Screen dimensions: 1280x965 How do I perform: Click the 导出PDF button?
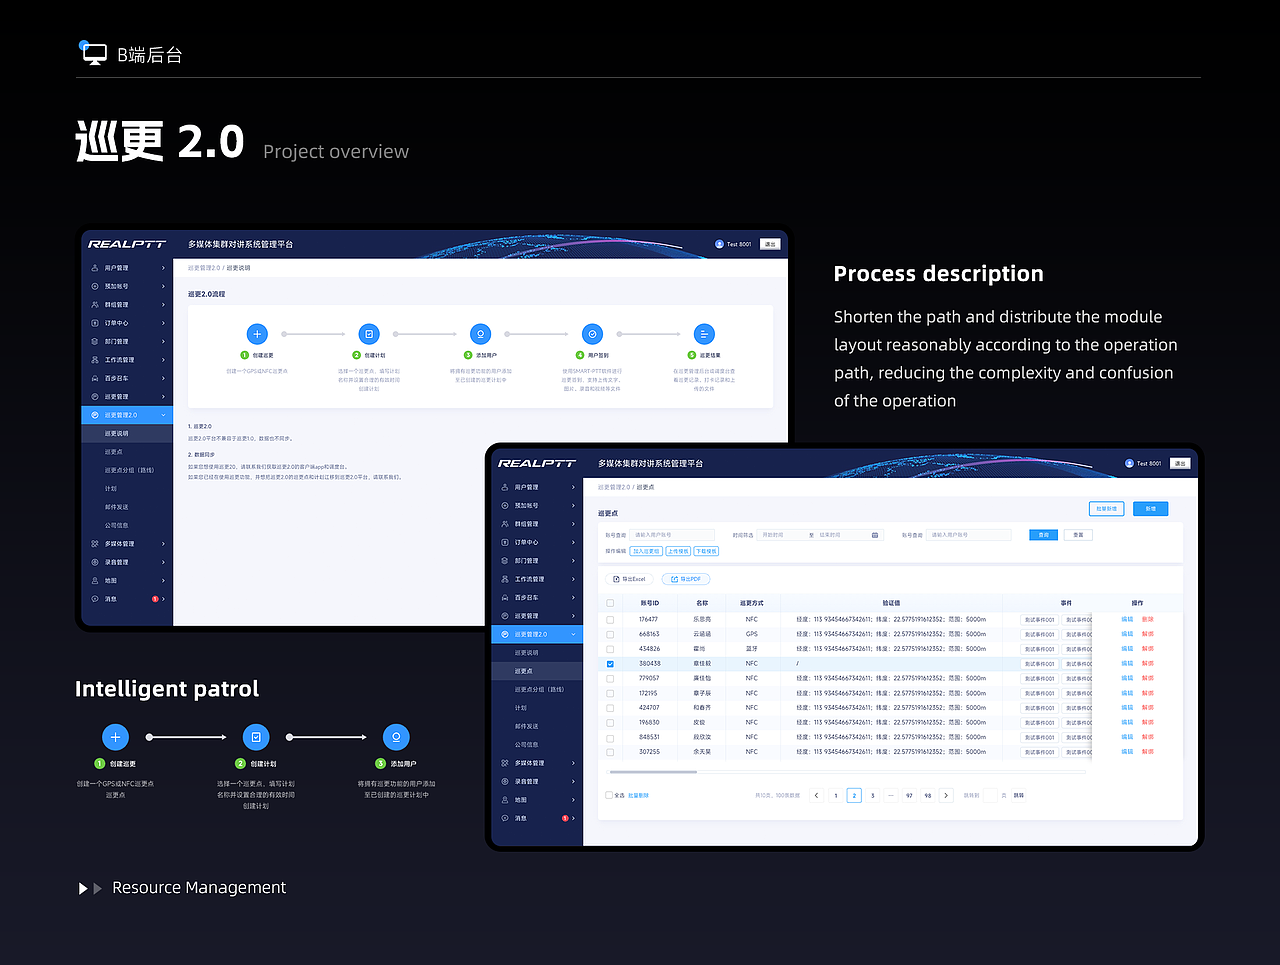pyautogui.click(x=686, y=579)
